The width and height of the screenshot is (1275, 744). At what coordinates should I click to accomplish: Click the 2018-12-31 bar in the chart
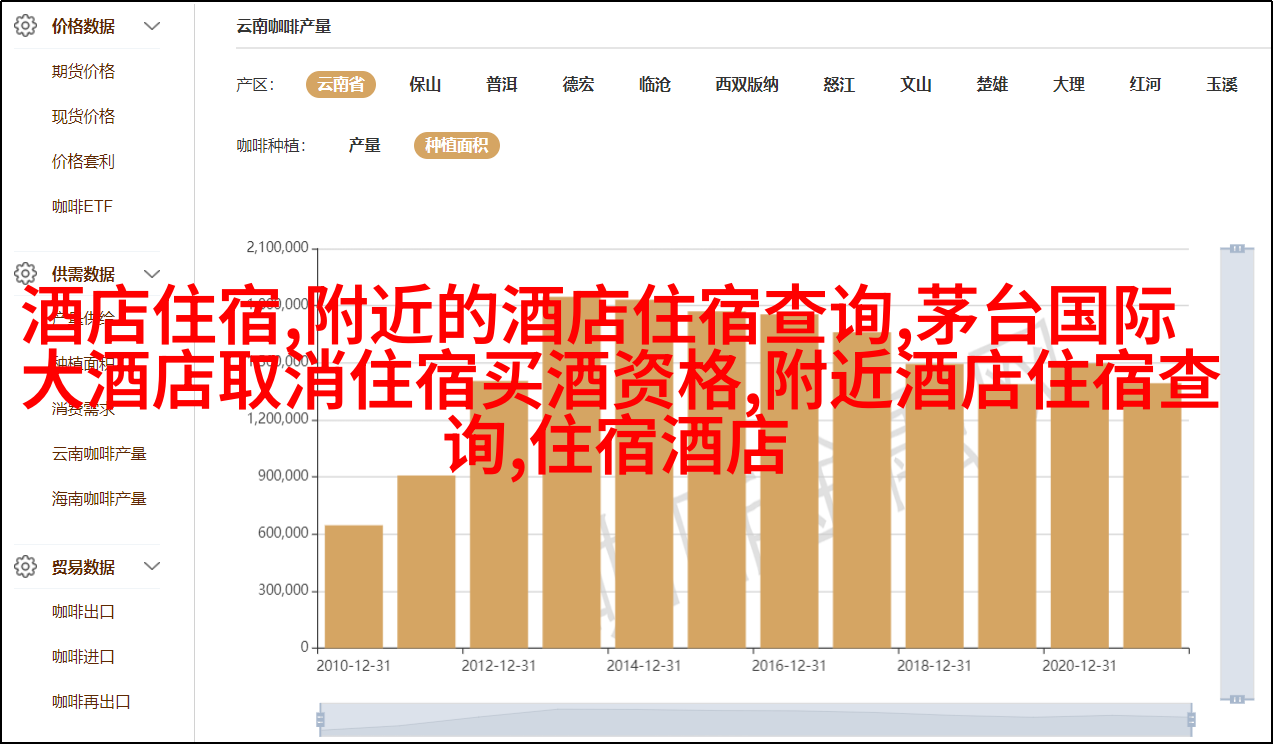[x=934, y=506]
